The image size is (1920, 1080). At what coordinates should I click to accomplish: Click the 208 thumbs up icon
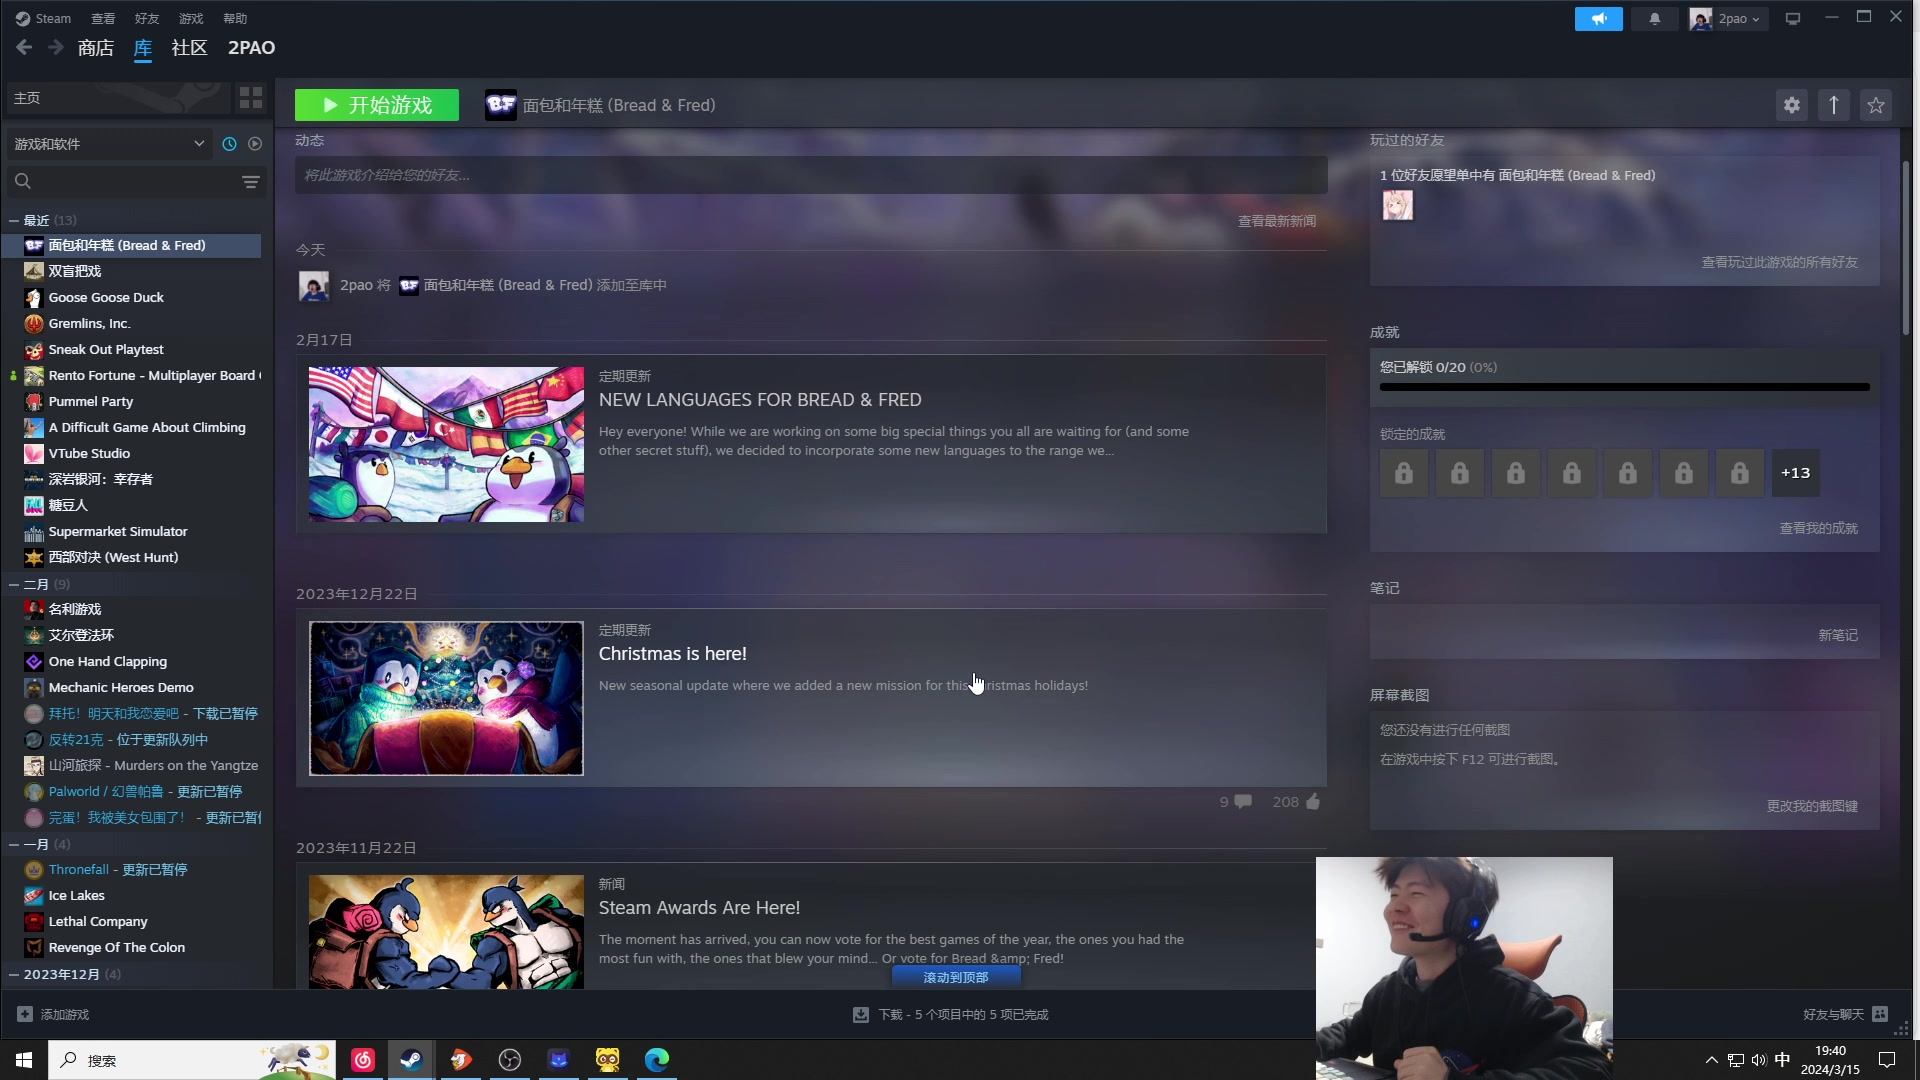(x=1313, y=801)
